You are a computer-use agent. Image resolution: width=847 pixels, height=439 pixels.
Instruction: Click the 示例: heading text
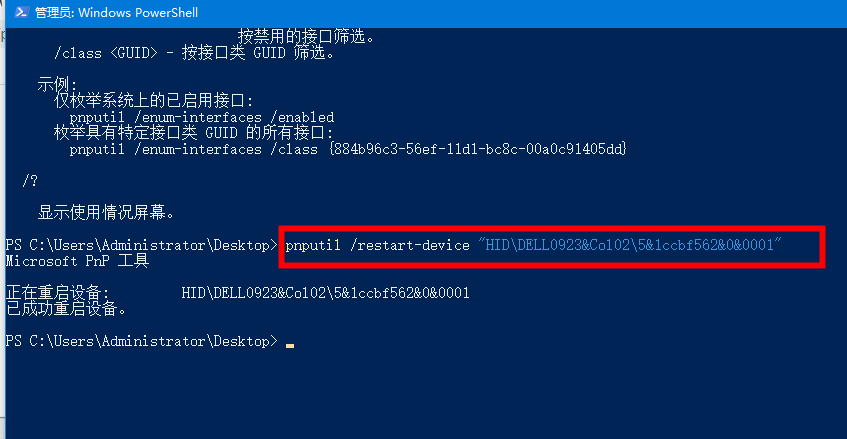click(x=57, y=84)
